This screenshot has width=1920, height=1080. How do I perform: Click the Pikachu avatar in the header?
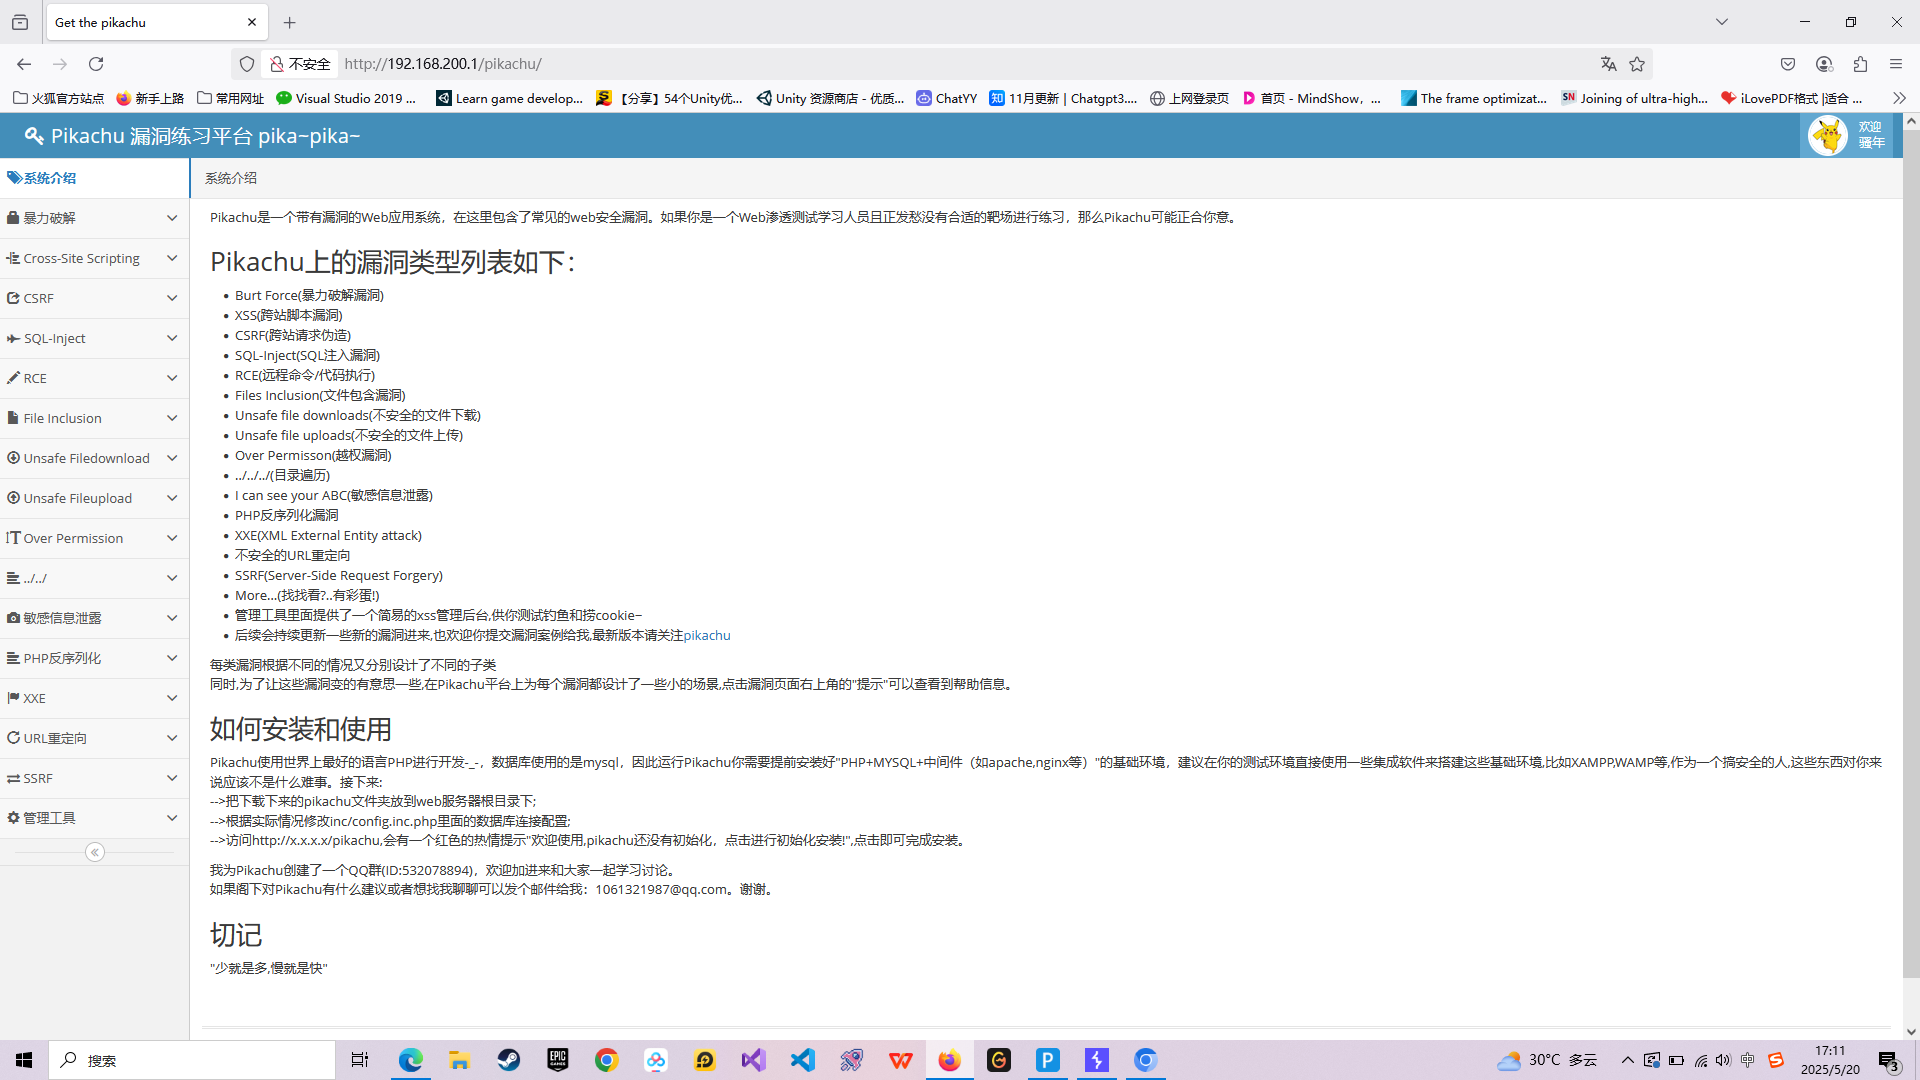[x=1828, y=135]
